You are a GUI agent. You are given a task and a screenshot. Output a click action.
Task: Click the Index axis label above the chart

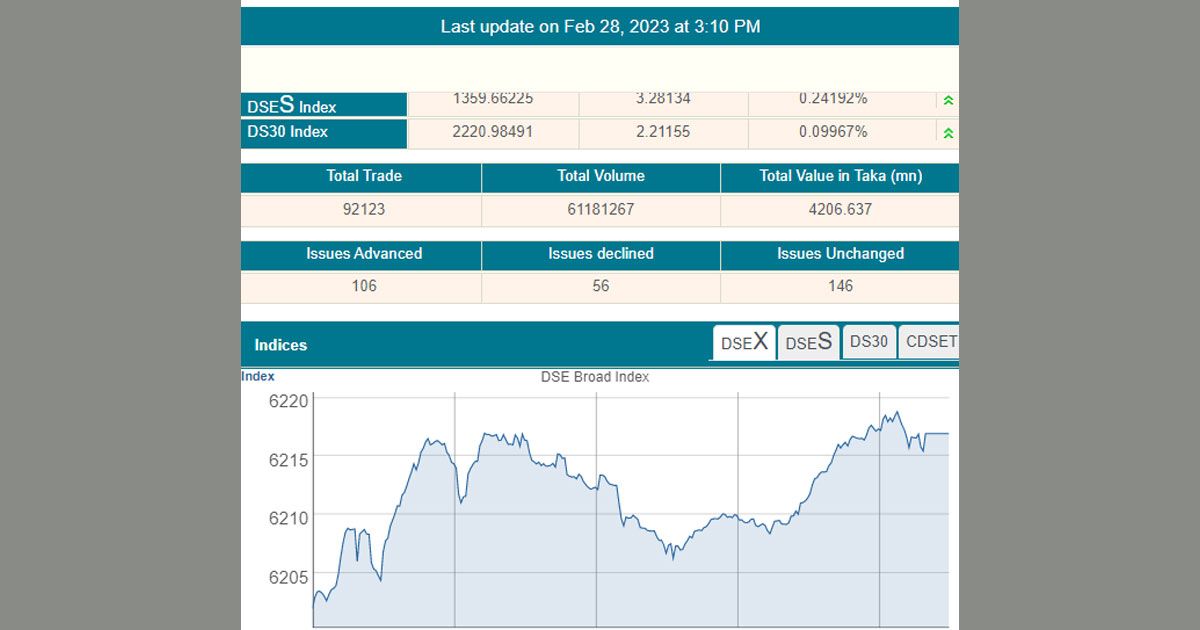tap(258, 377)
